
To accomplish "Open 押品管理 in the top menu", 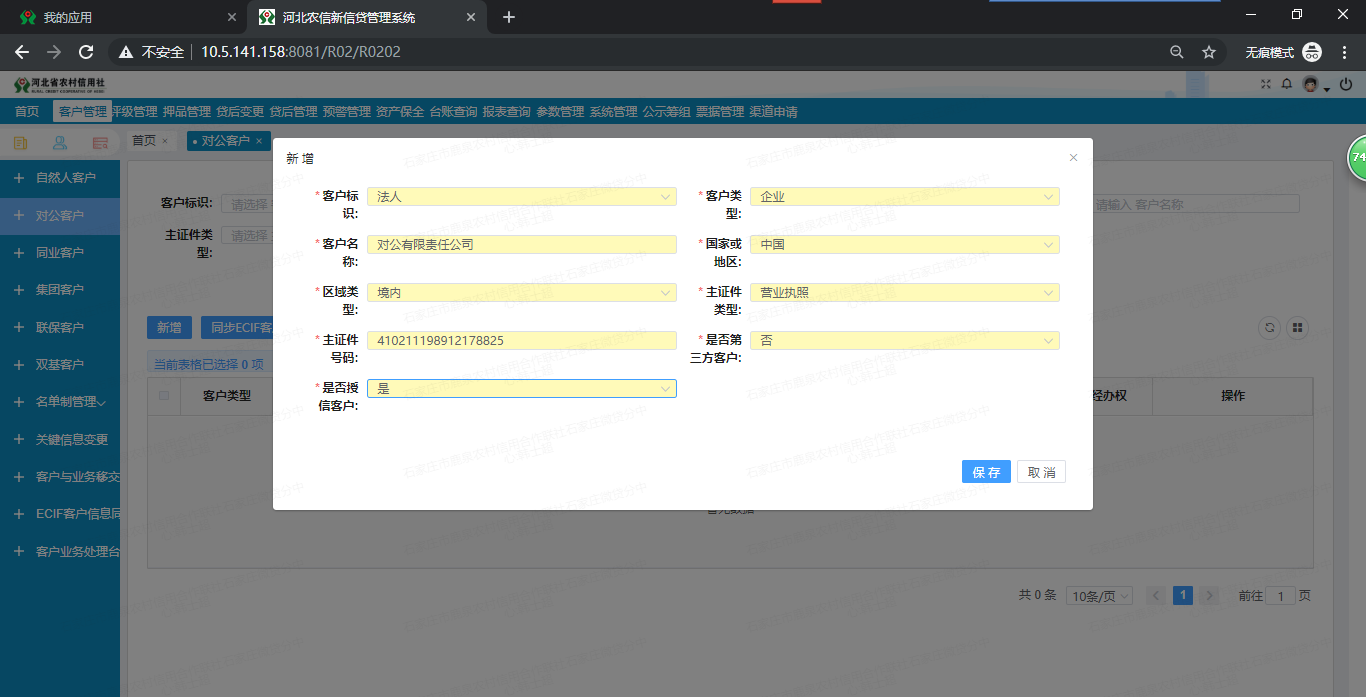I will (x=187, y=112).
